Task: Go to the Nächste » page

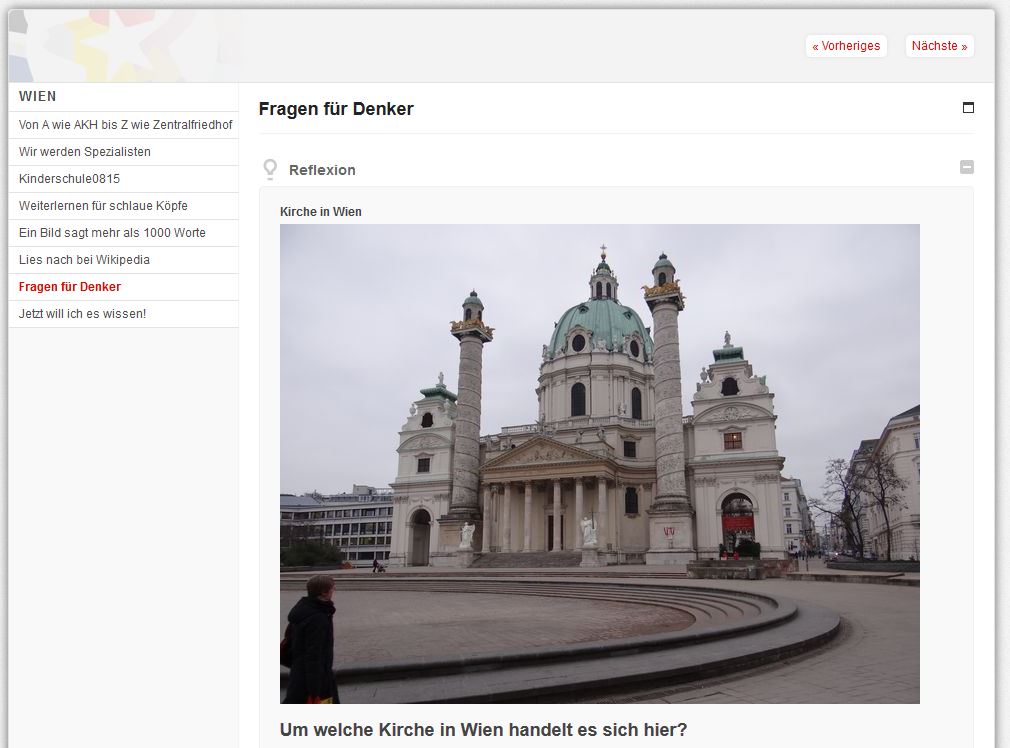Action: pos(939,46)
